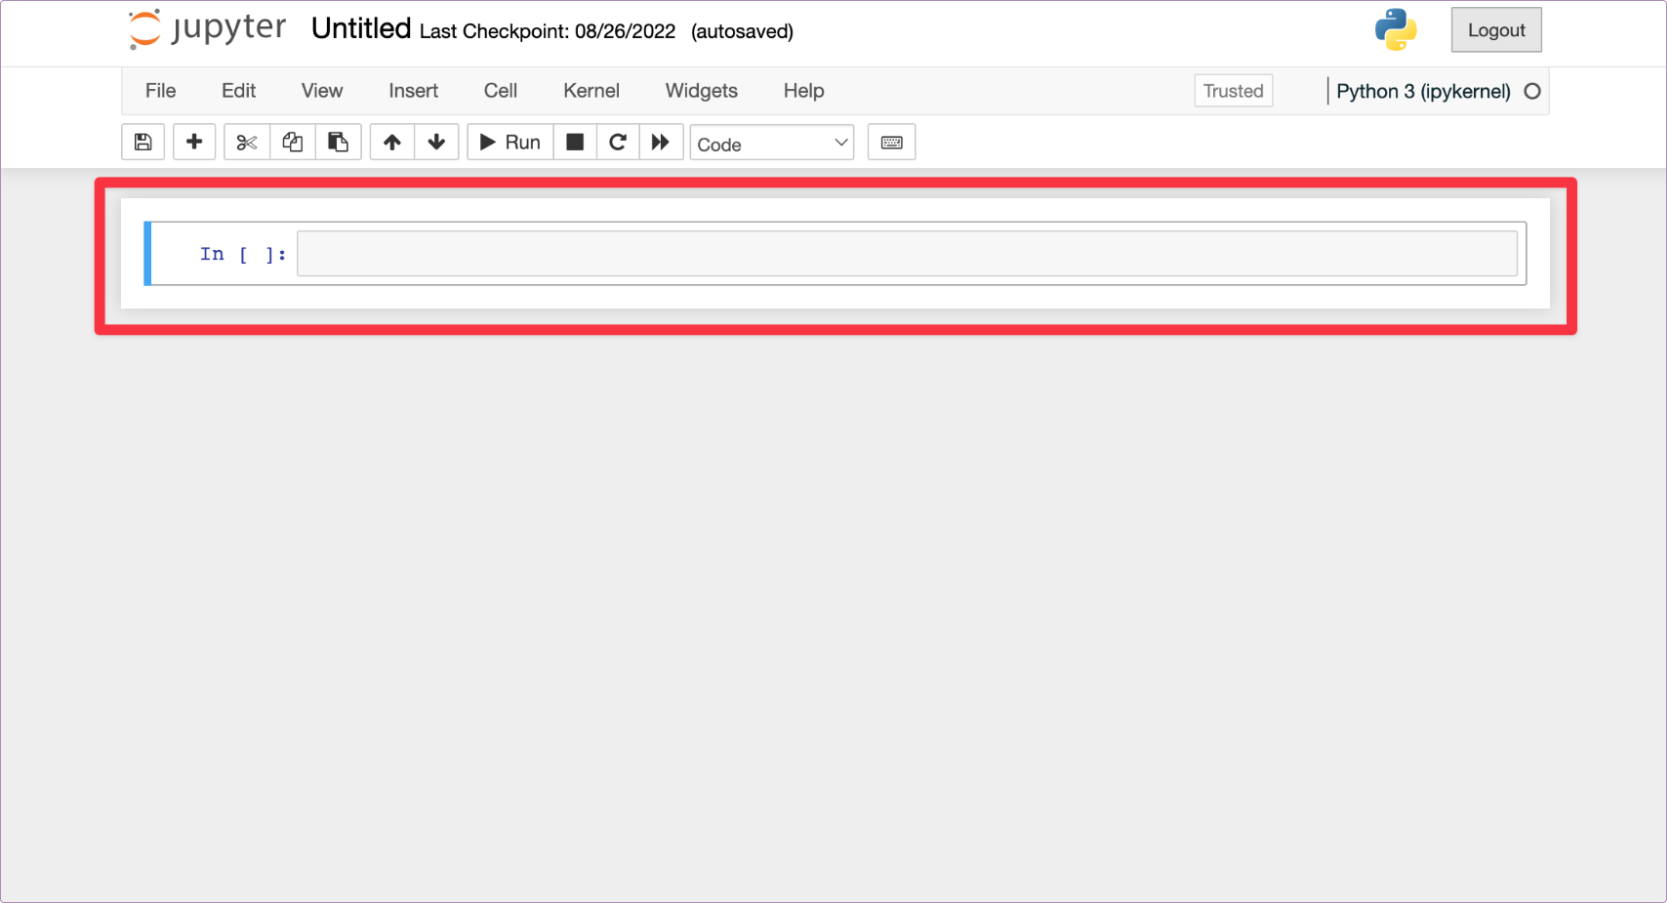
Task: Select the cell by its In [ ] prompt
Action: tap(243, 254)
